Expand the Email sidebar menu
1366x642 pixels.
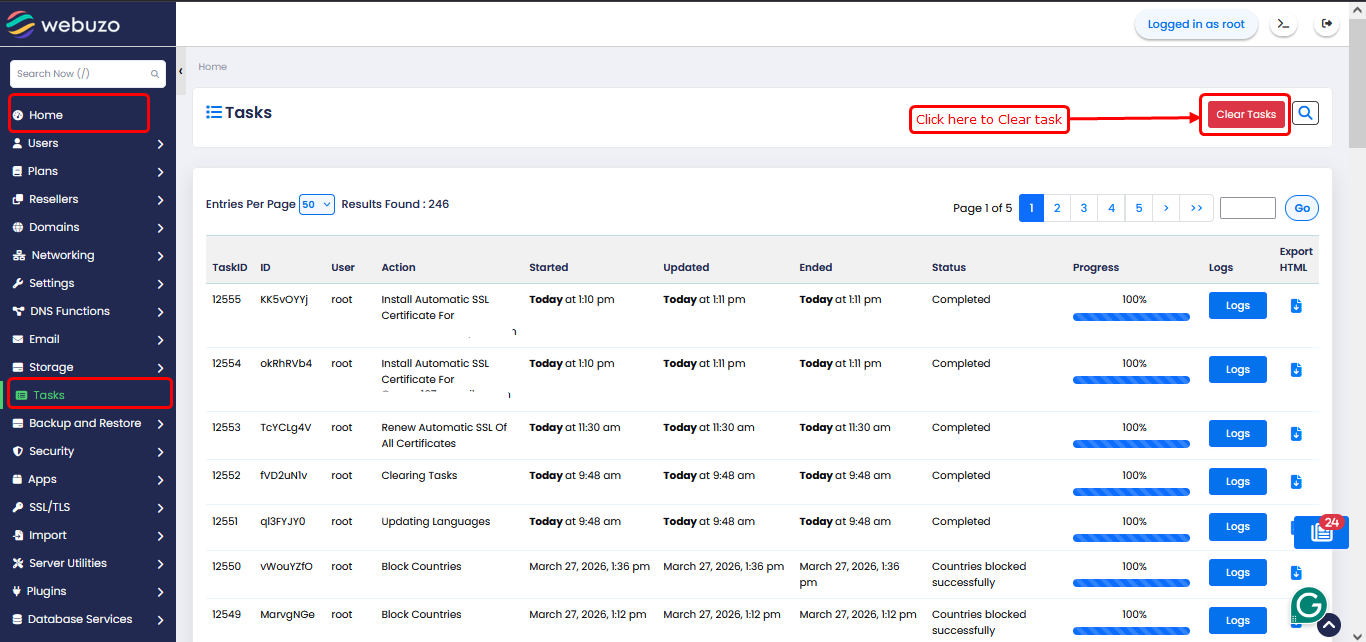click(88, 339)
